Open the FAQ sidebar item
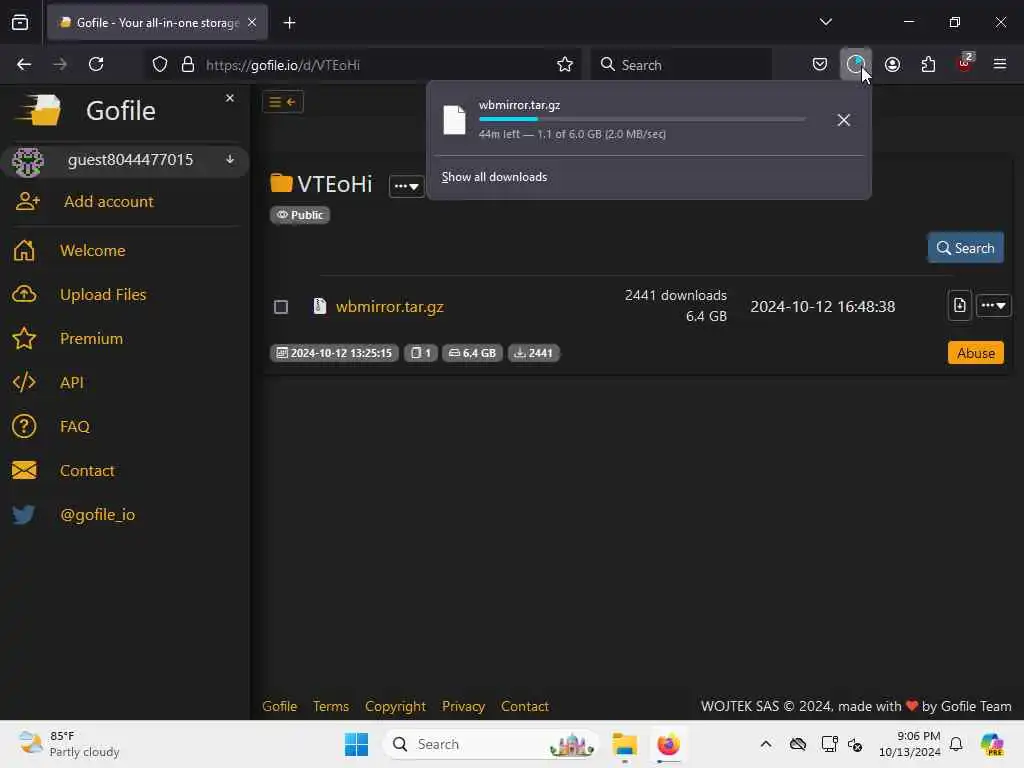The width and height of the screenshot is (1024, 768). [x=74, y=426]
